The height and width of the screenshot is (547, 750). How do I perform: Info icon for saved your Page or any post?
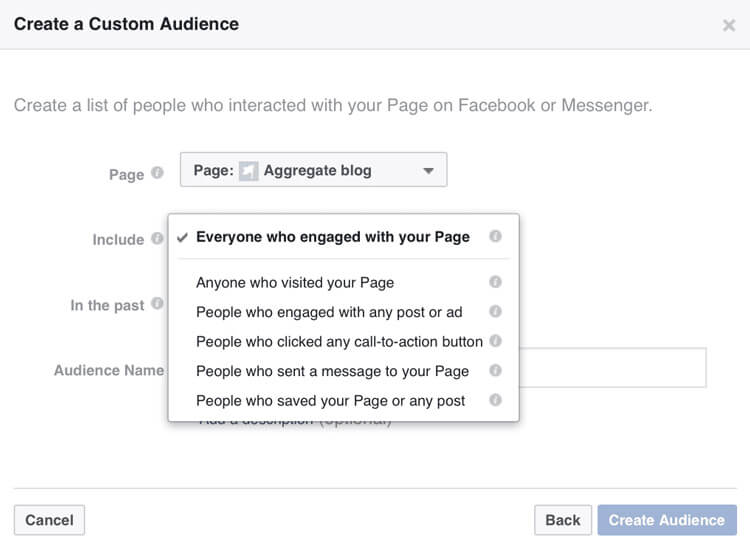[x=496, y=400]
